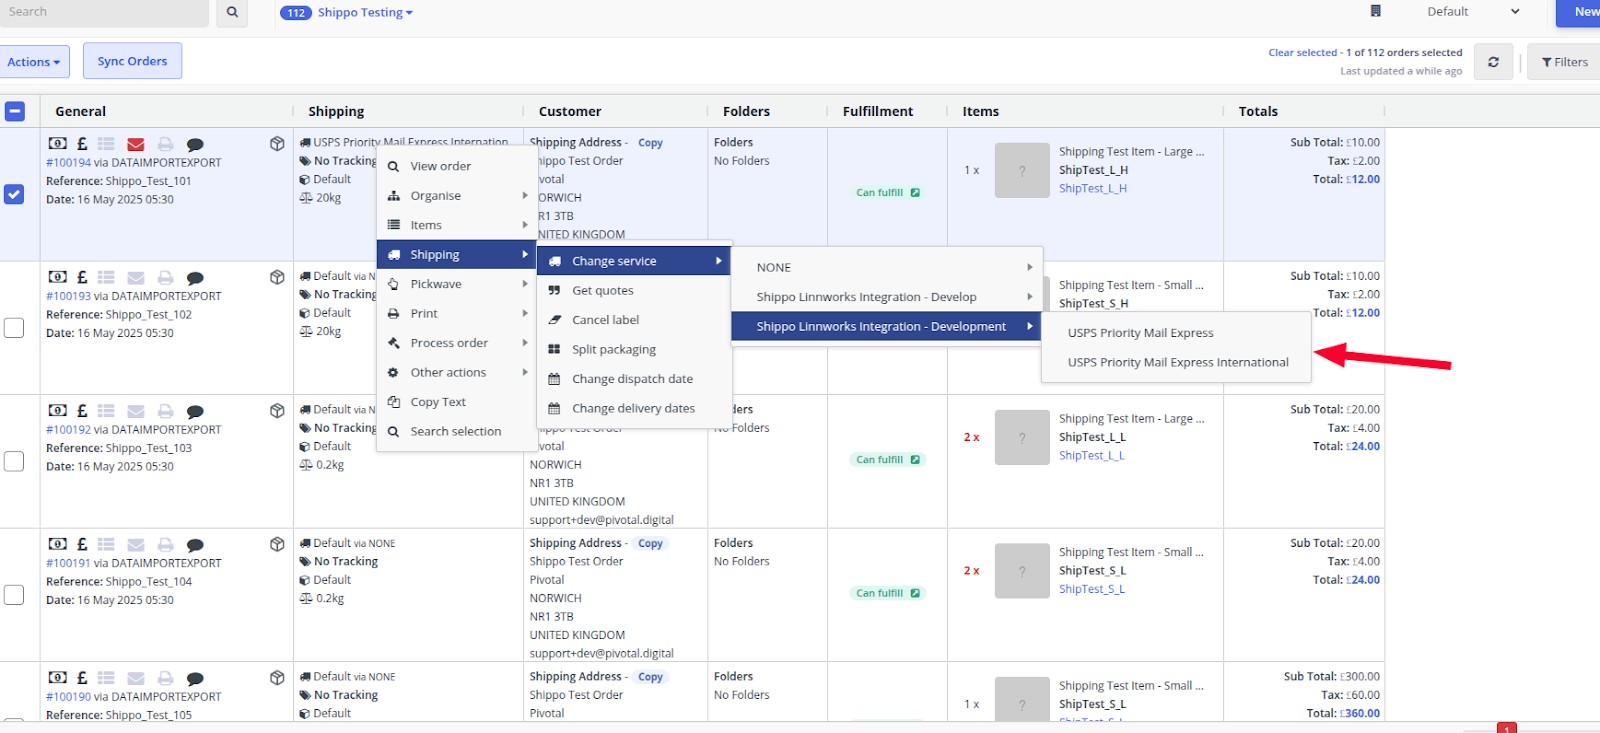Choose USPS Priority Mail Express service

click(1177, 333)
